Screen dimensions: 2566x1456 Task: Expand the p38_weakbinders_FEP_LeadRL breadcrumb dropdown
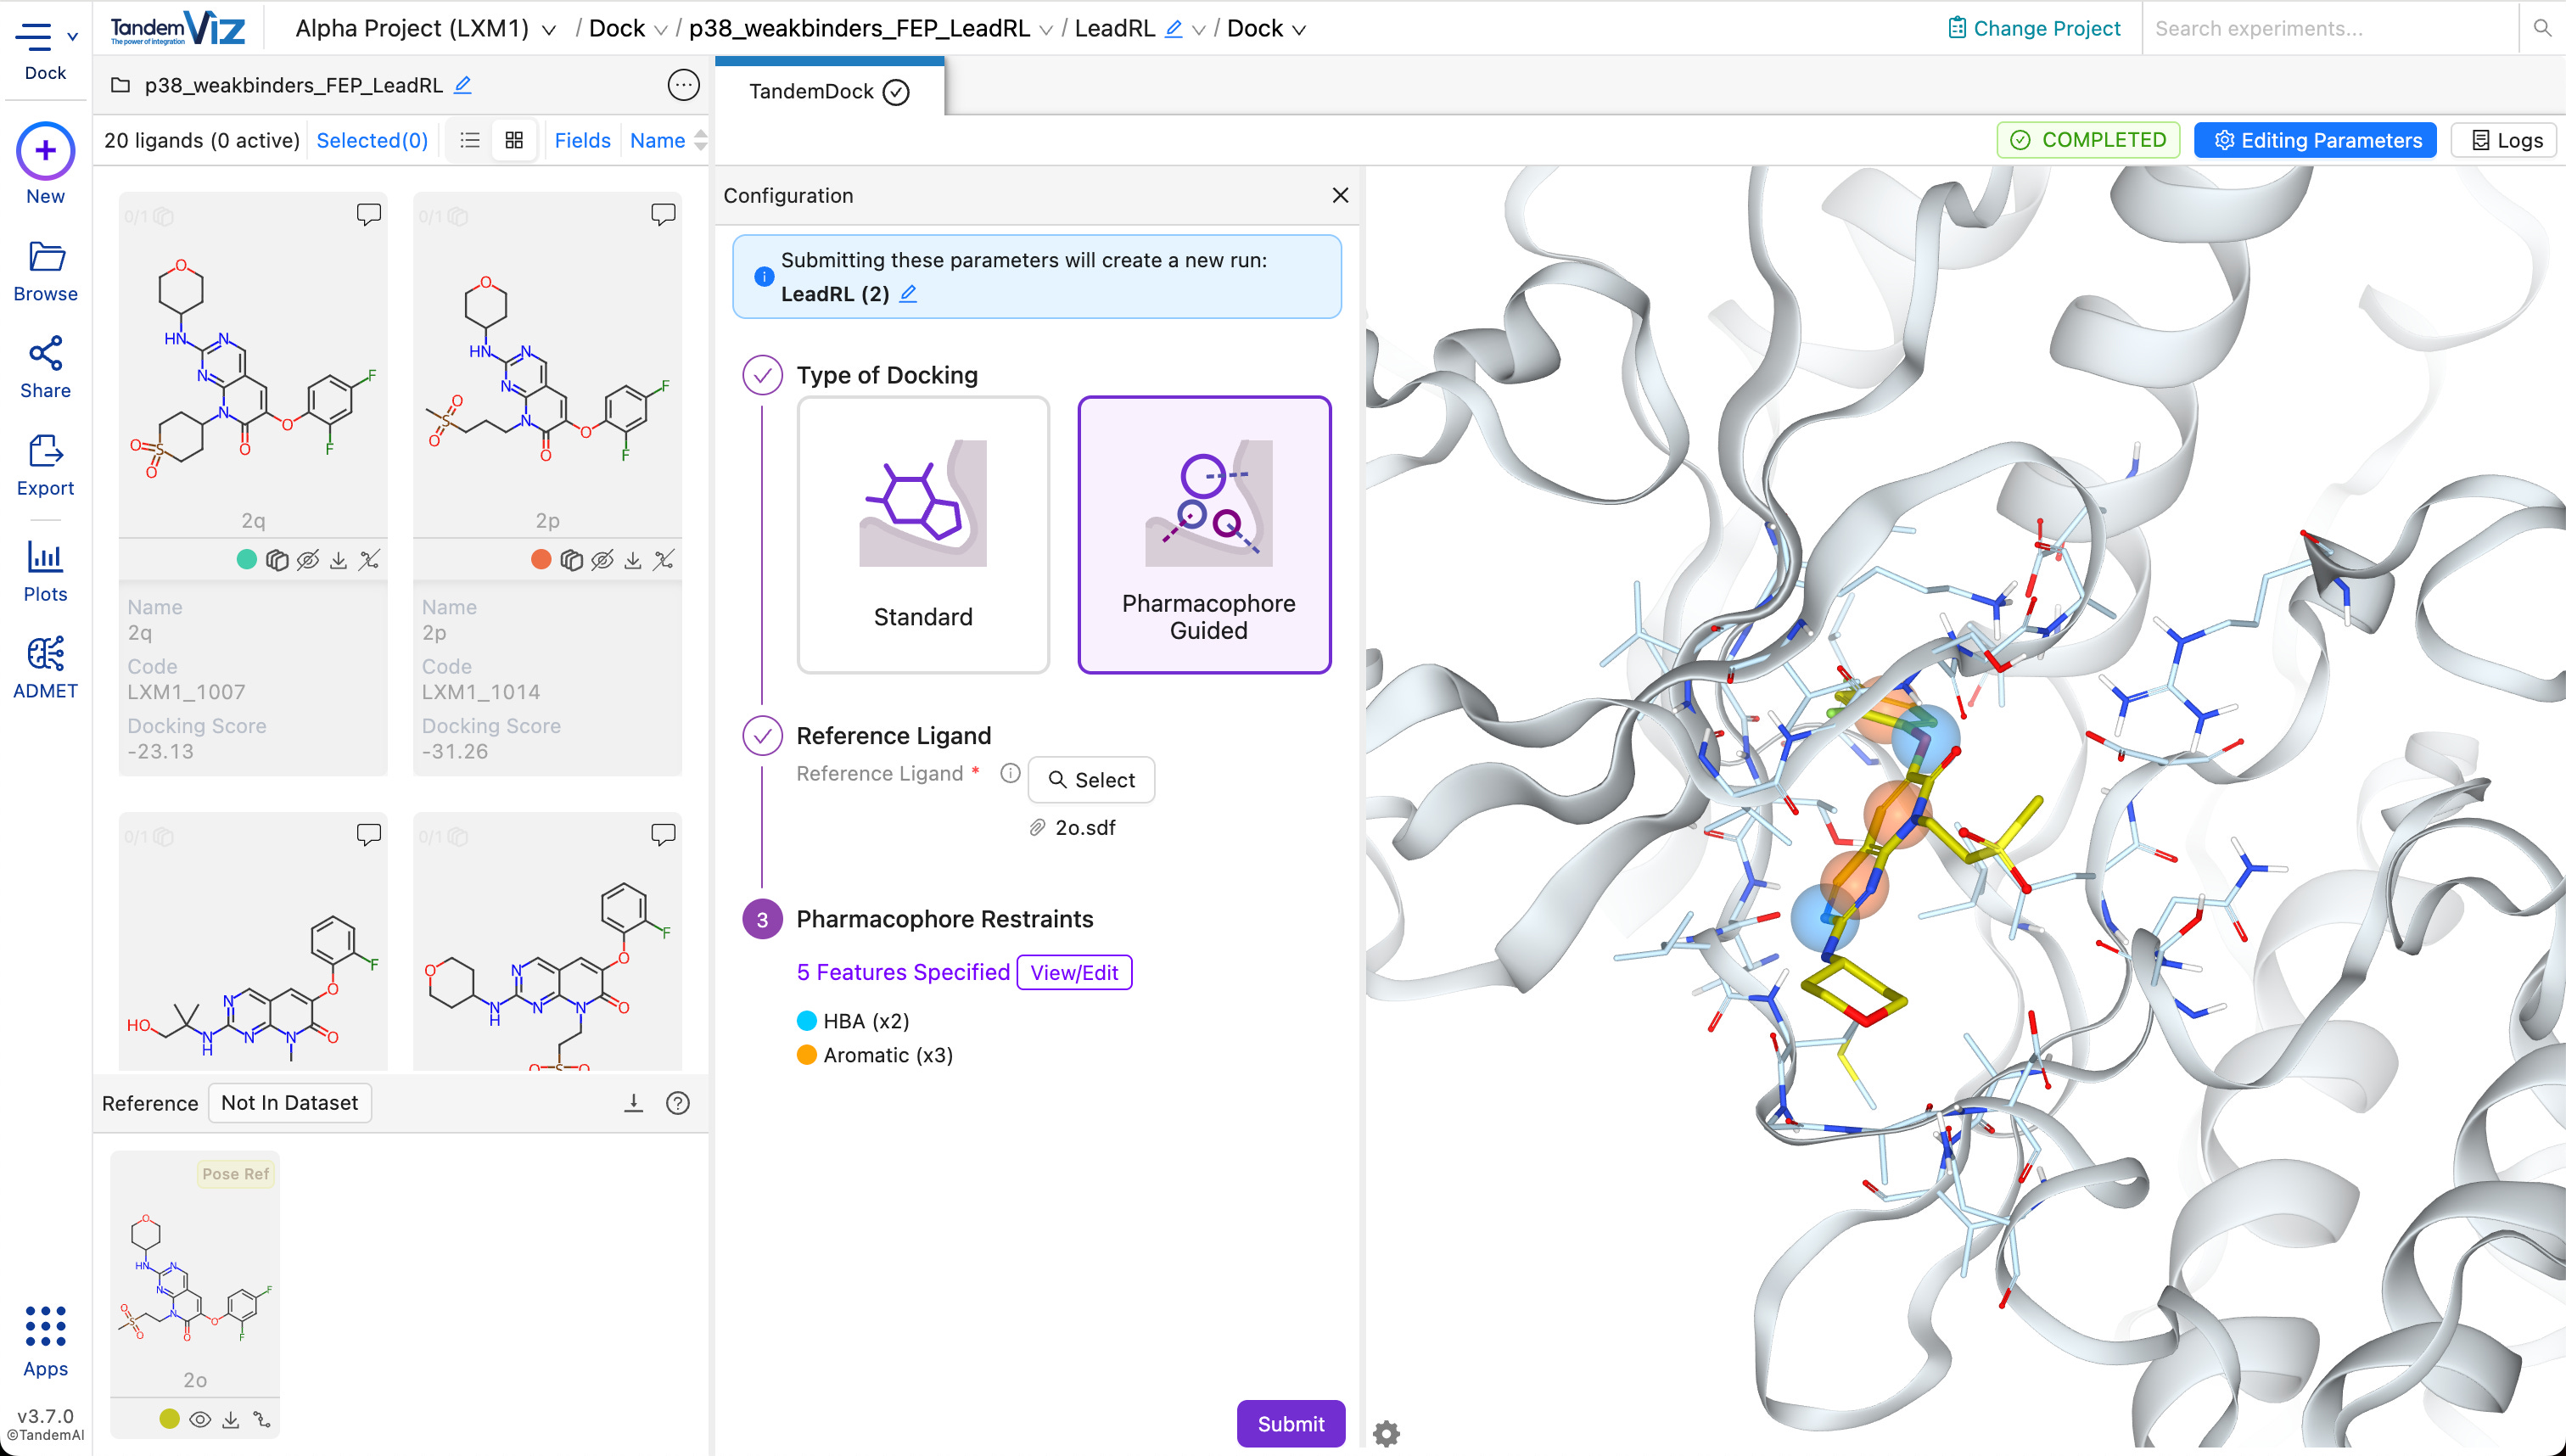pyautogui.click(x=1045, y=30)
